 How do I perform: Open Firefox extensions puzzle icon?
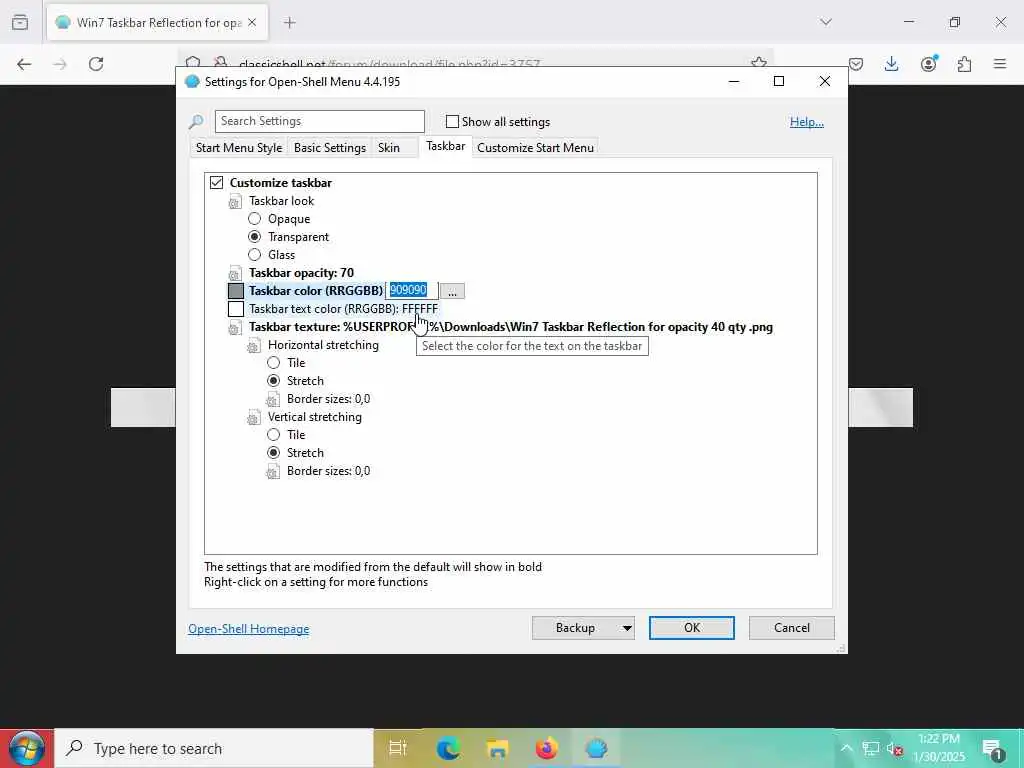click(x=965, y=64)
